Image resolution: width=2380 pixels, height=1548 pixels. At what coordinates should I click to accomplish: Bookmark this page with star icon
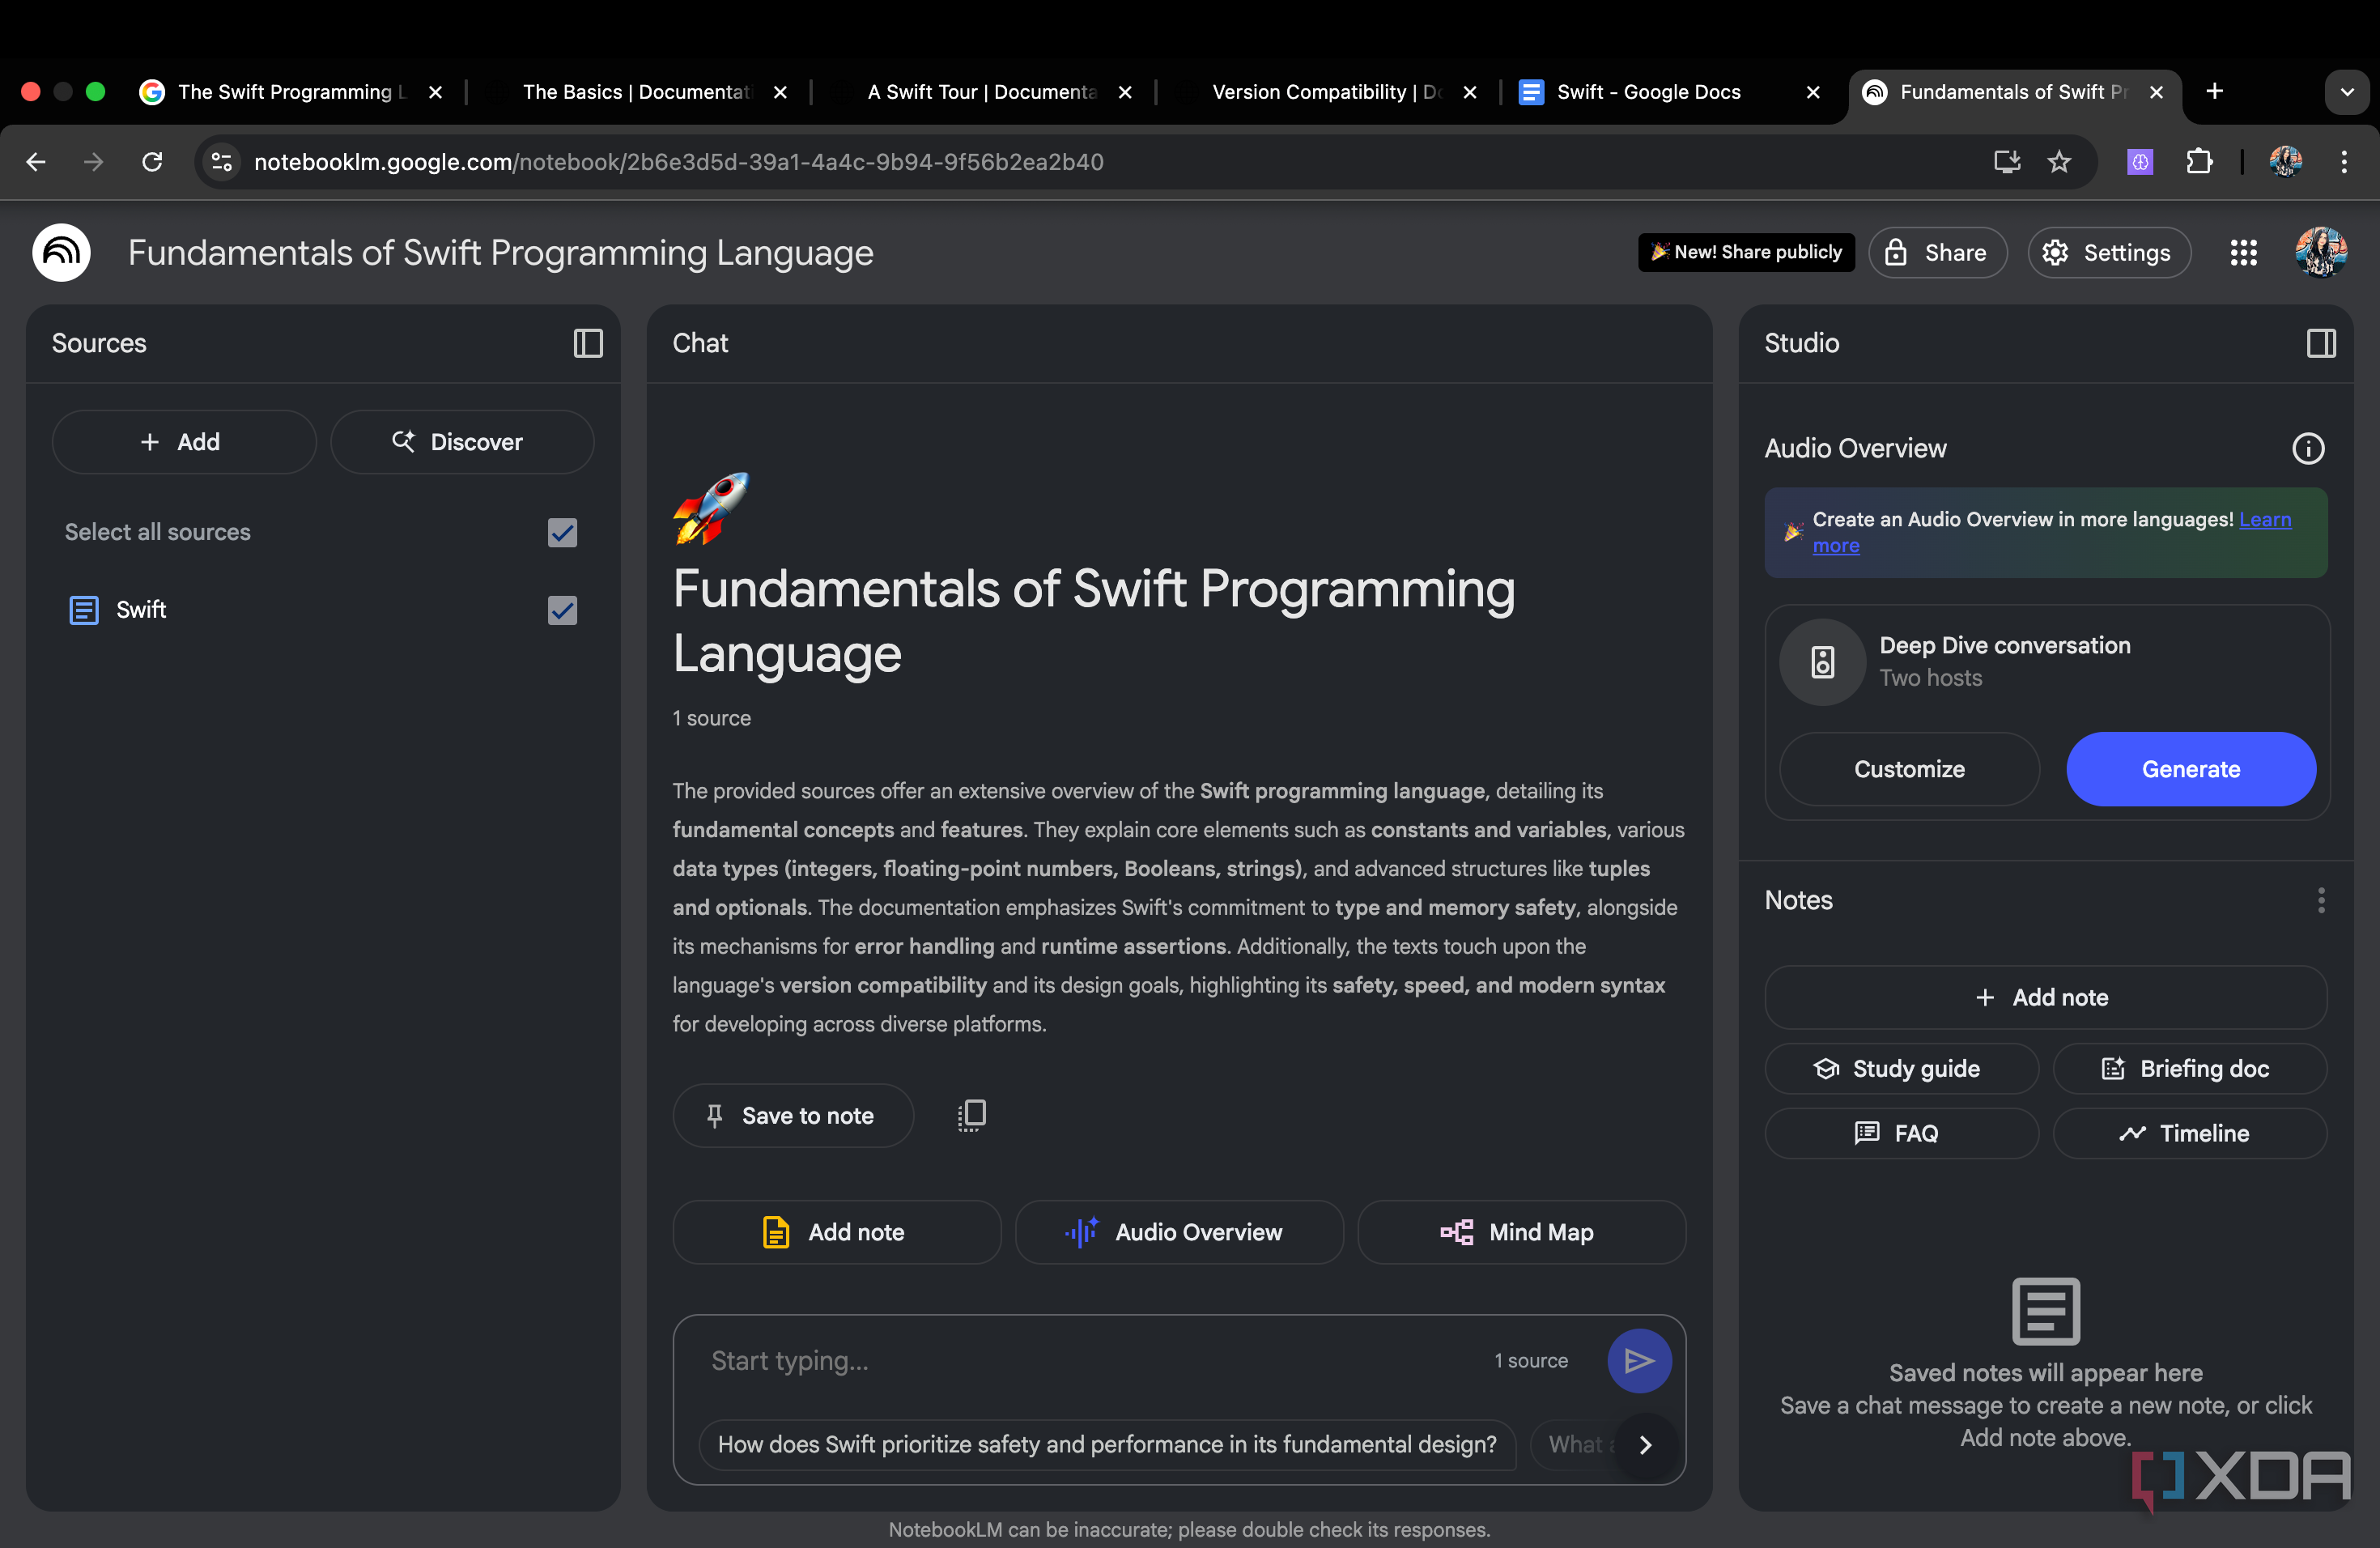[x=2059, y=161]
